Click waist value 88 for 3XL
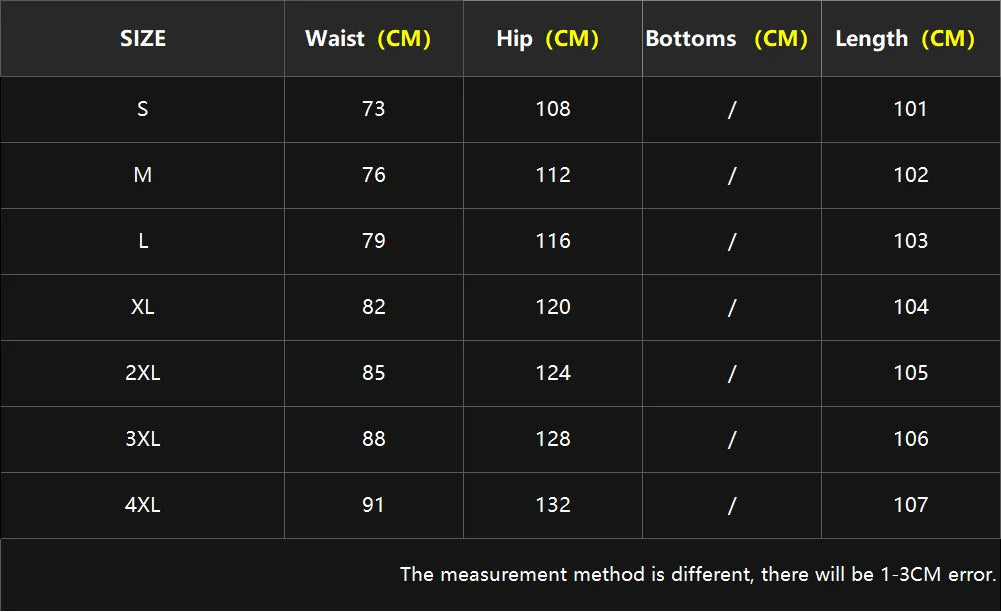Screen dimensions: 1001x612 click(374, 439)
